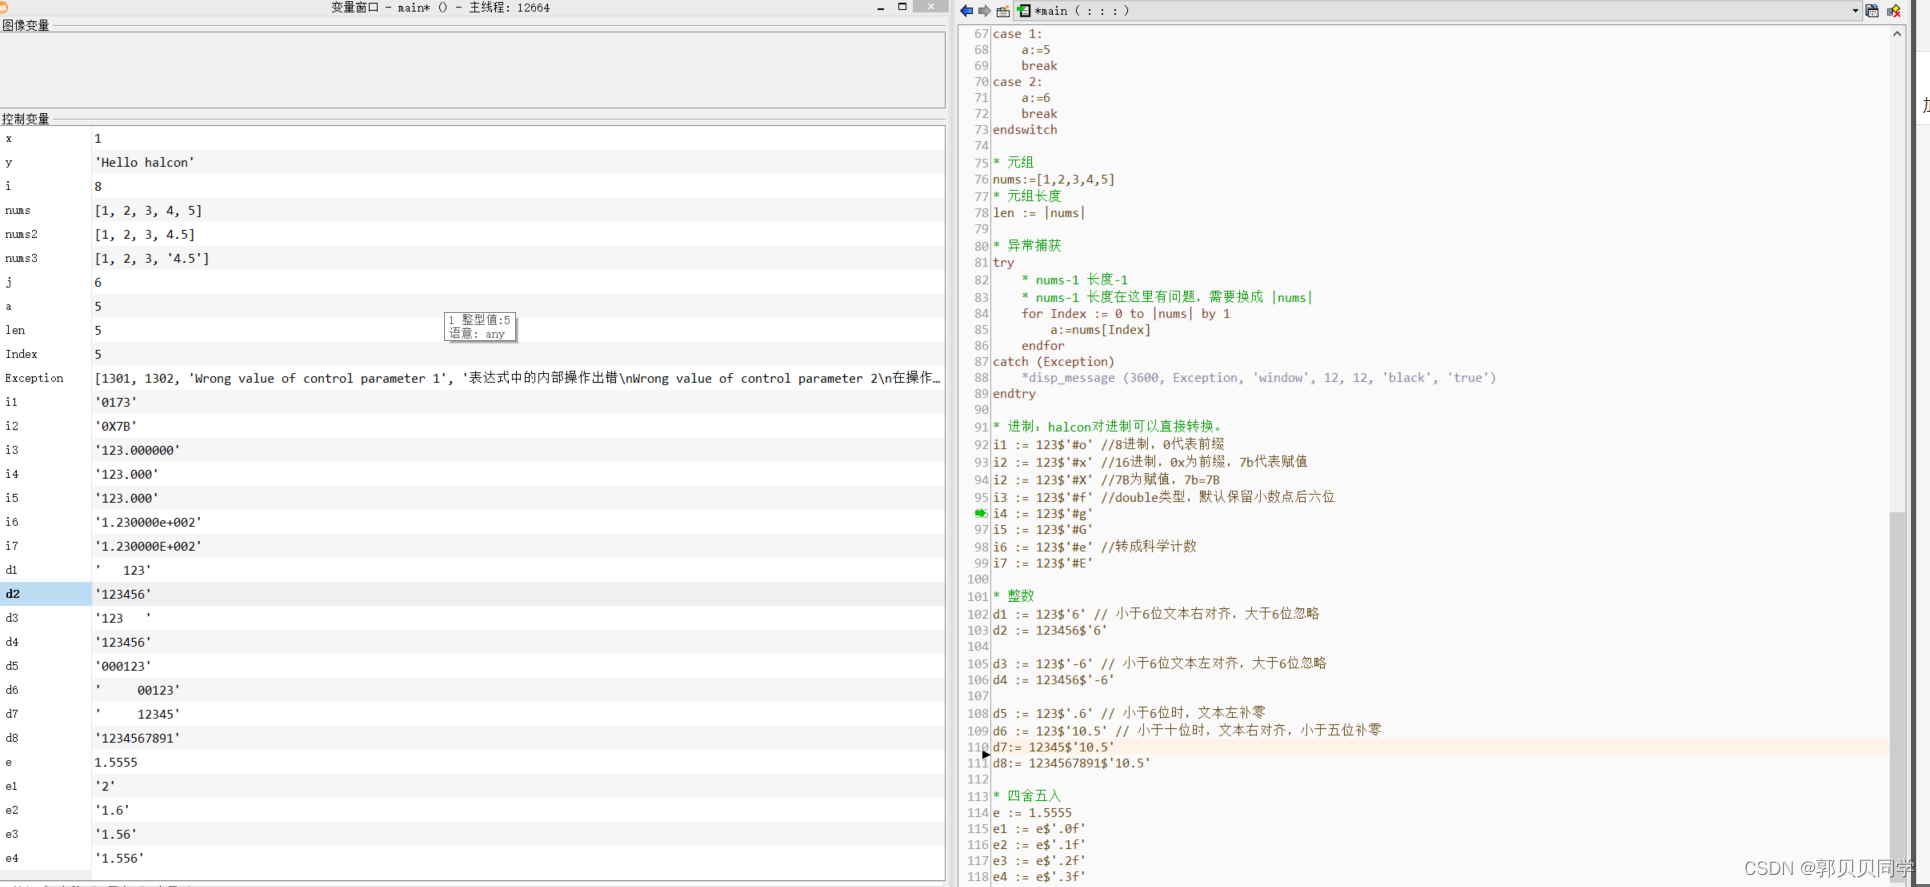Click the * 异常捕获 comment line
1930x887 pixels.
pos(1027,246)
